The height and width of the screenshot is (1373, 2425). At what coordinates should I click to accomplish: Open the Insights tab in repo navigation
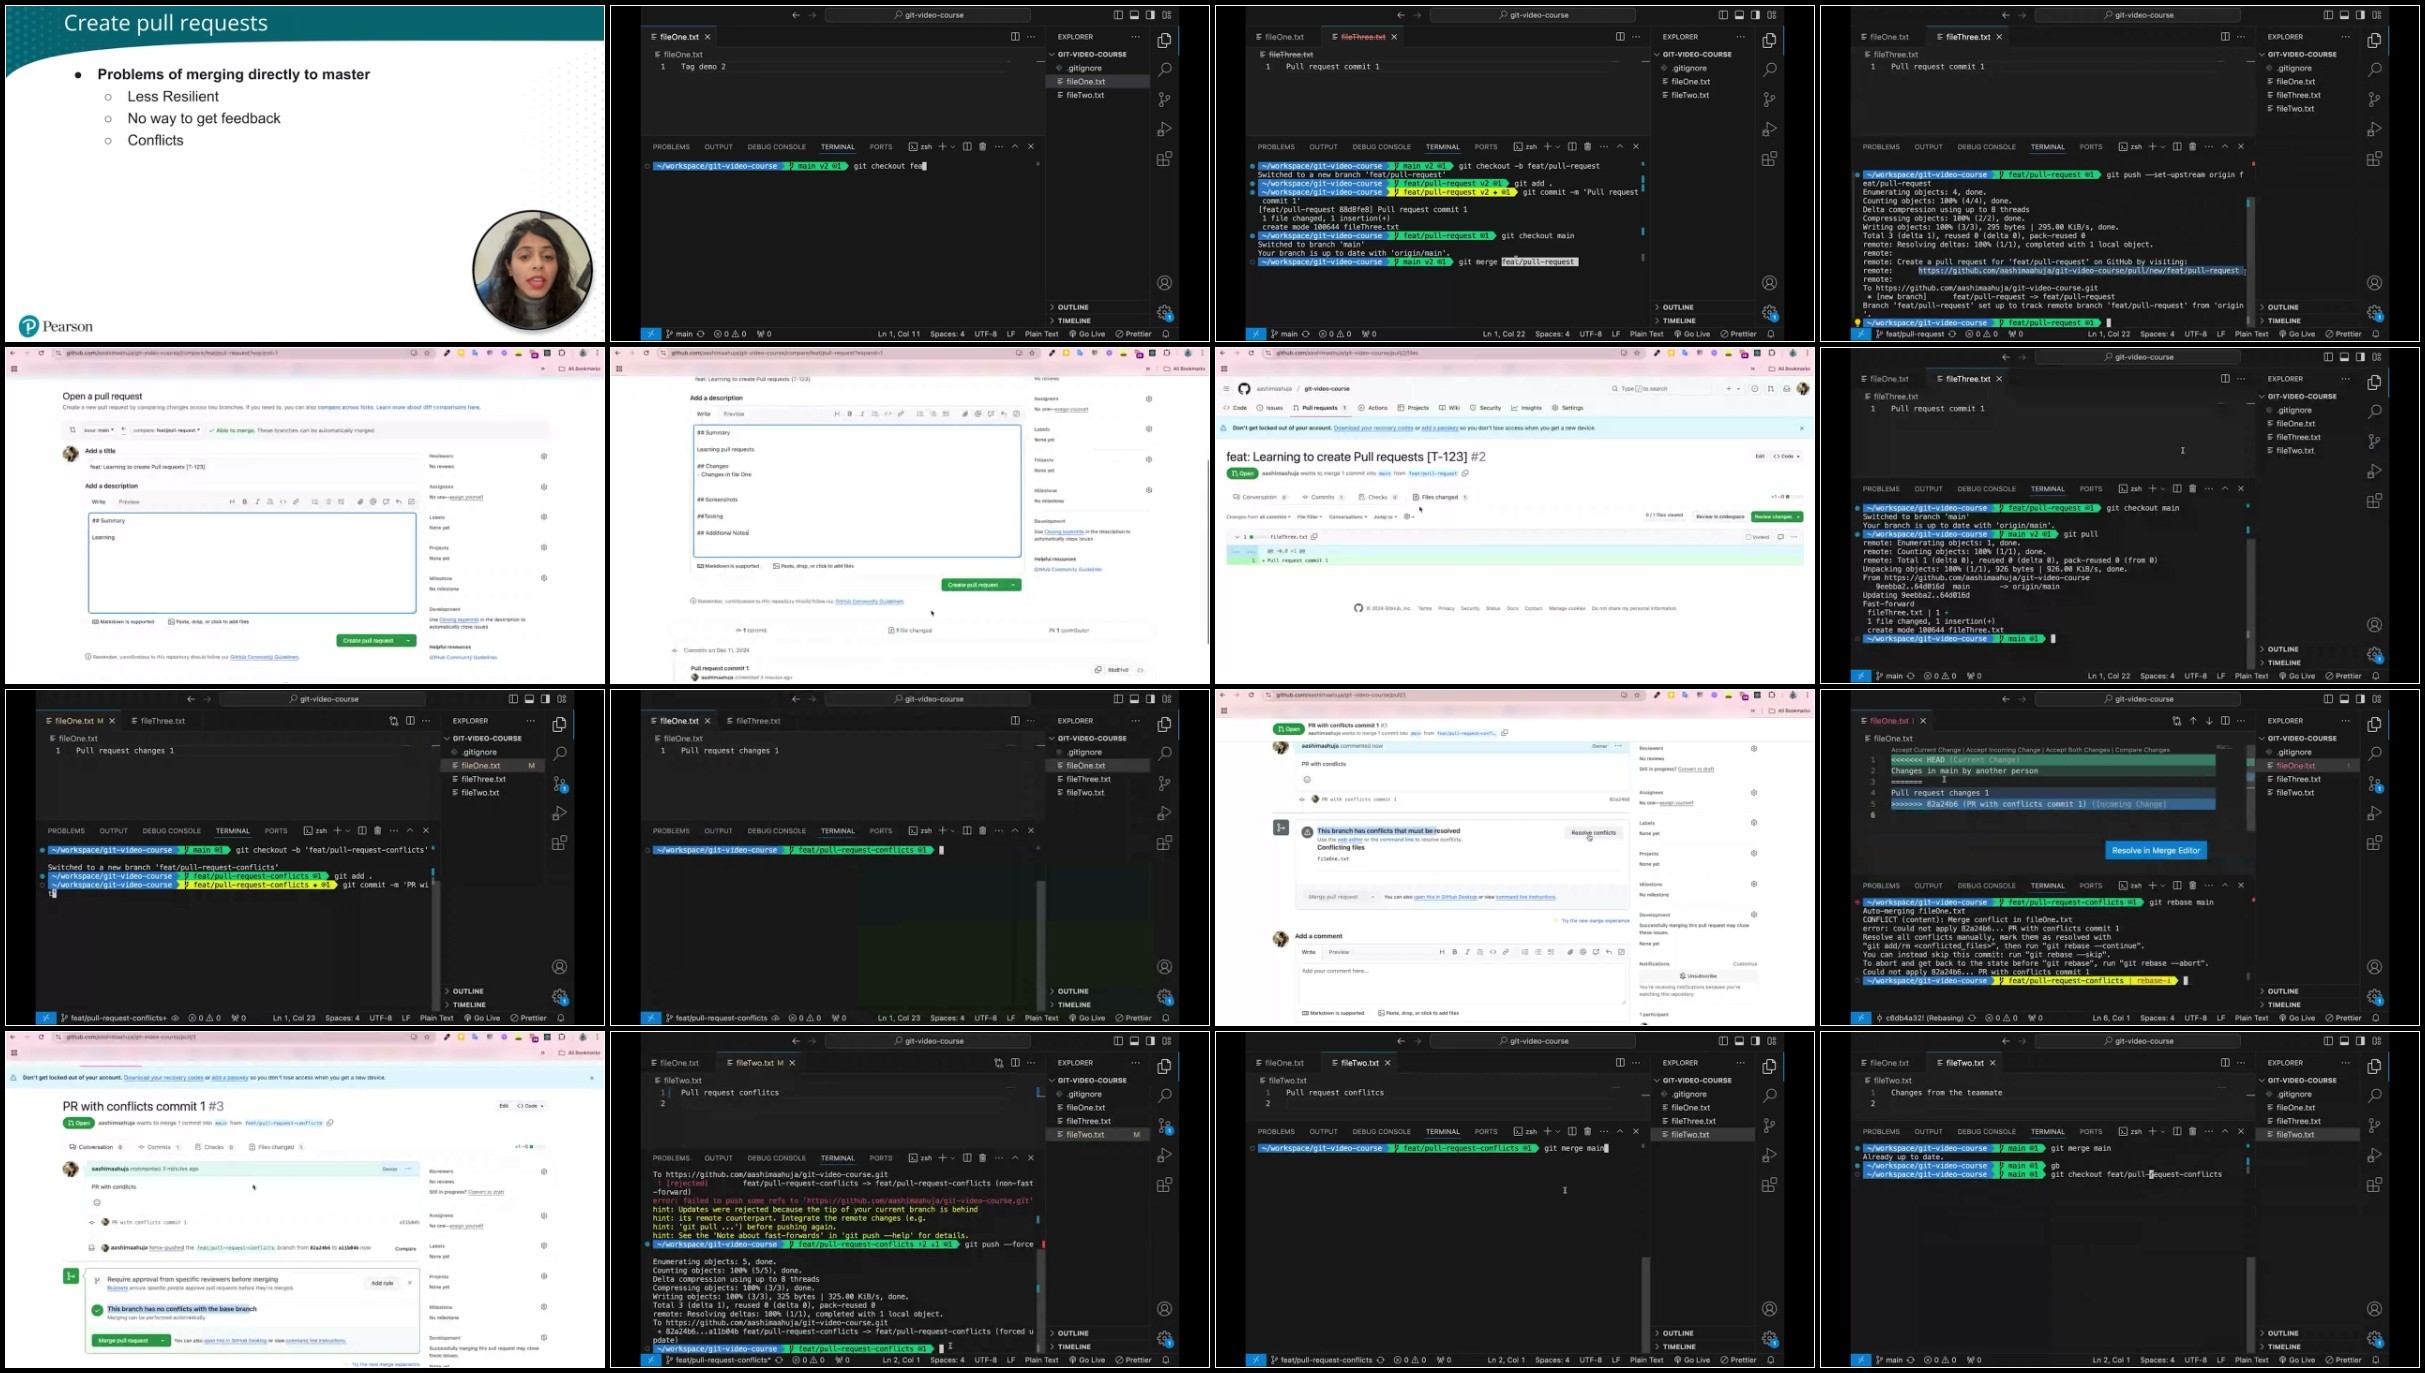1527,408
